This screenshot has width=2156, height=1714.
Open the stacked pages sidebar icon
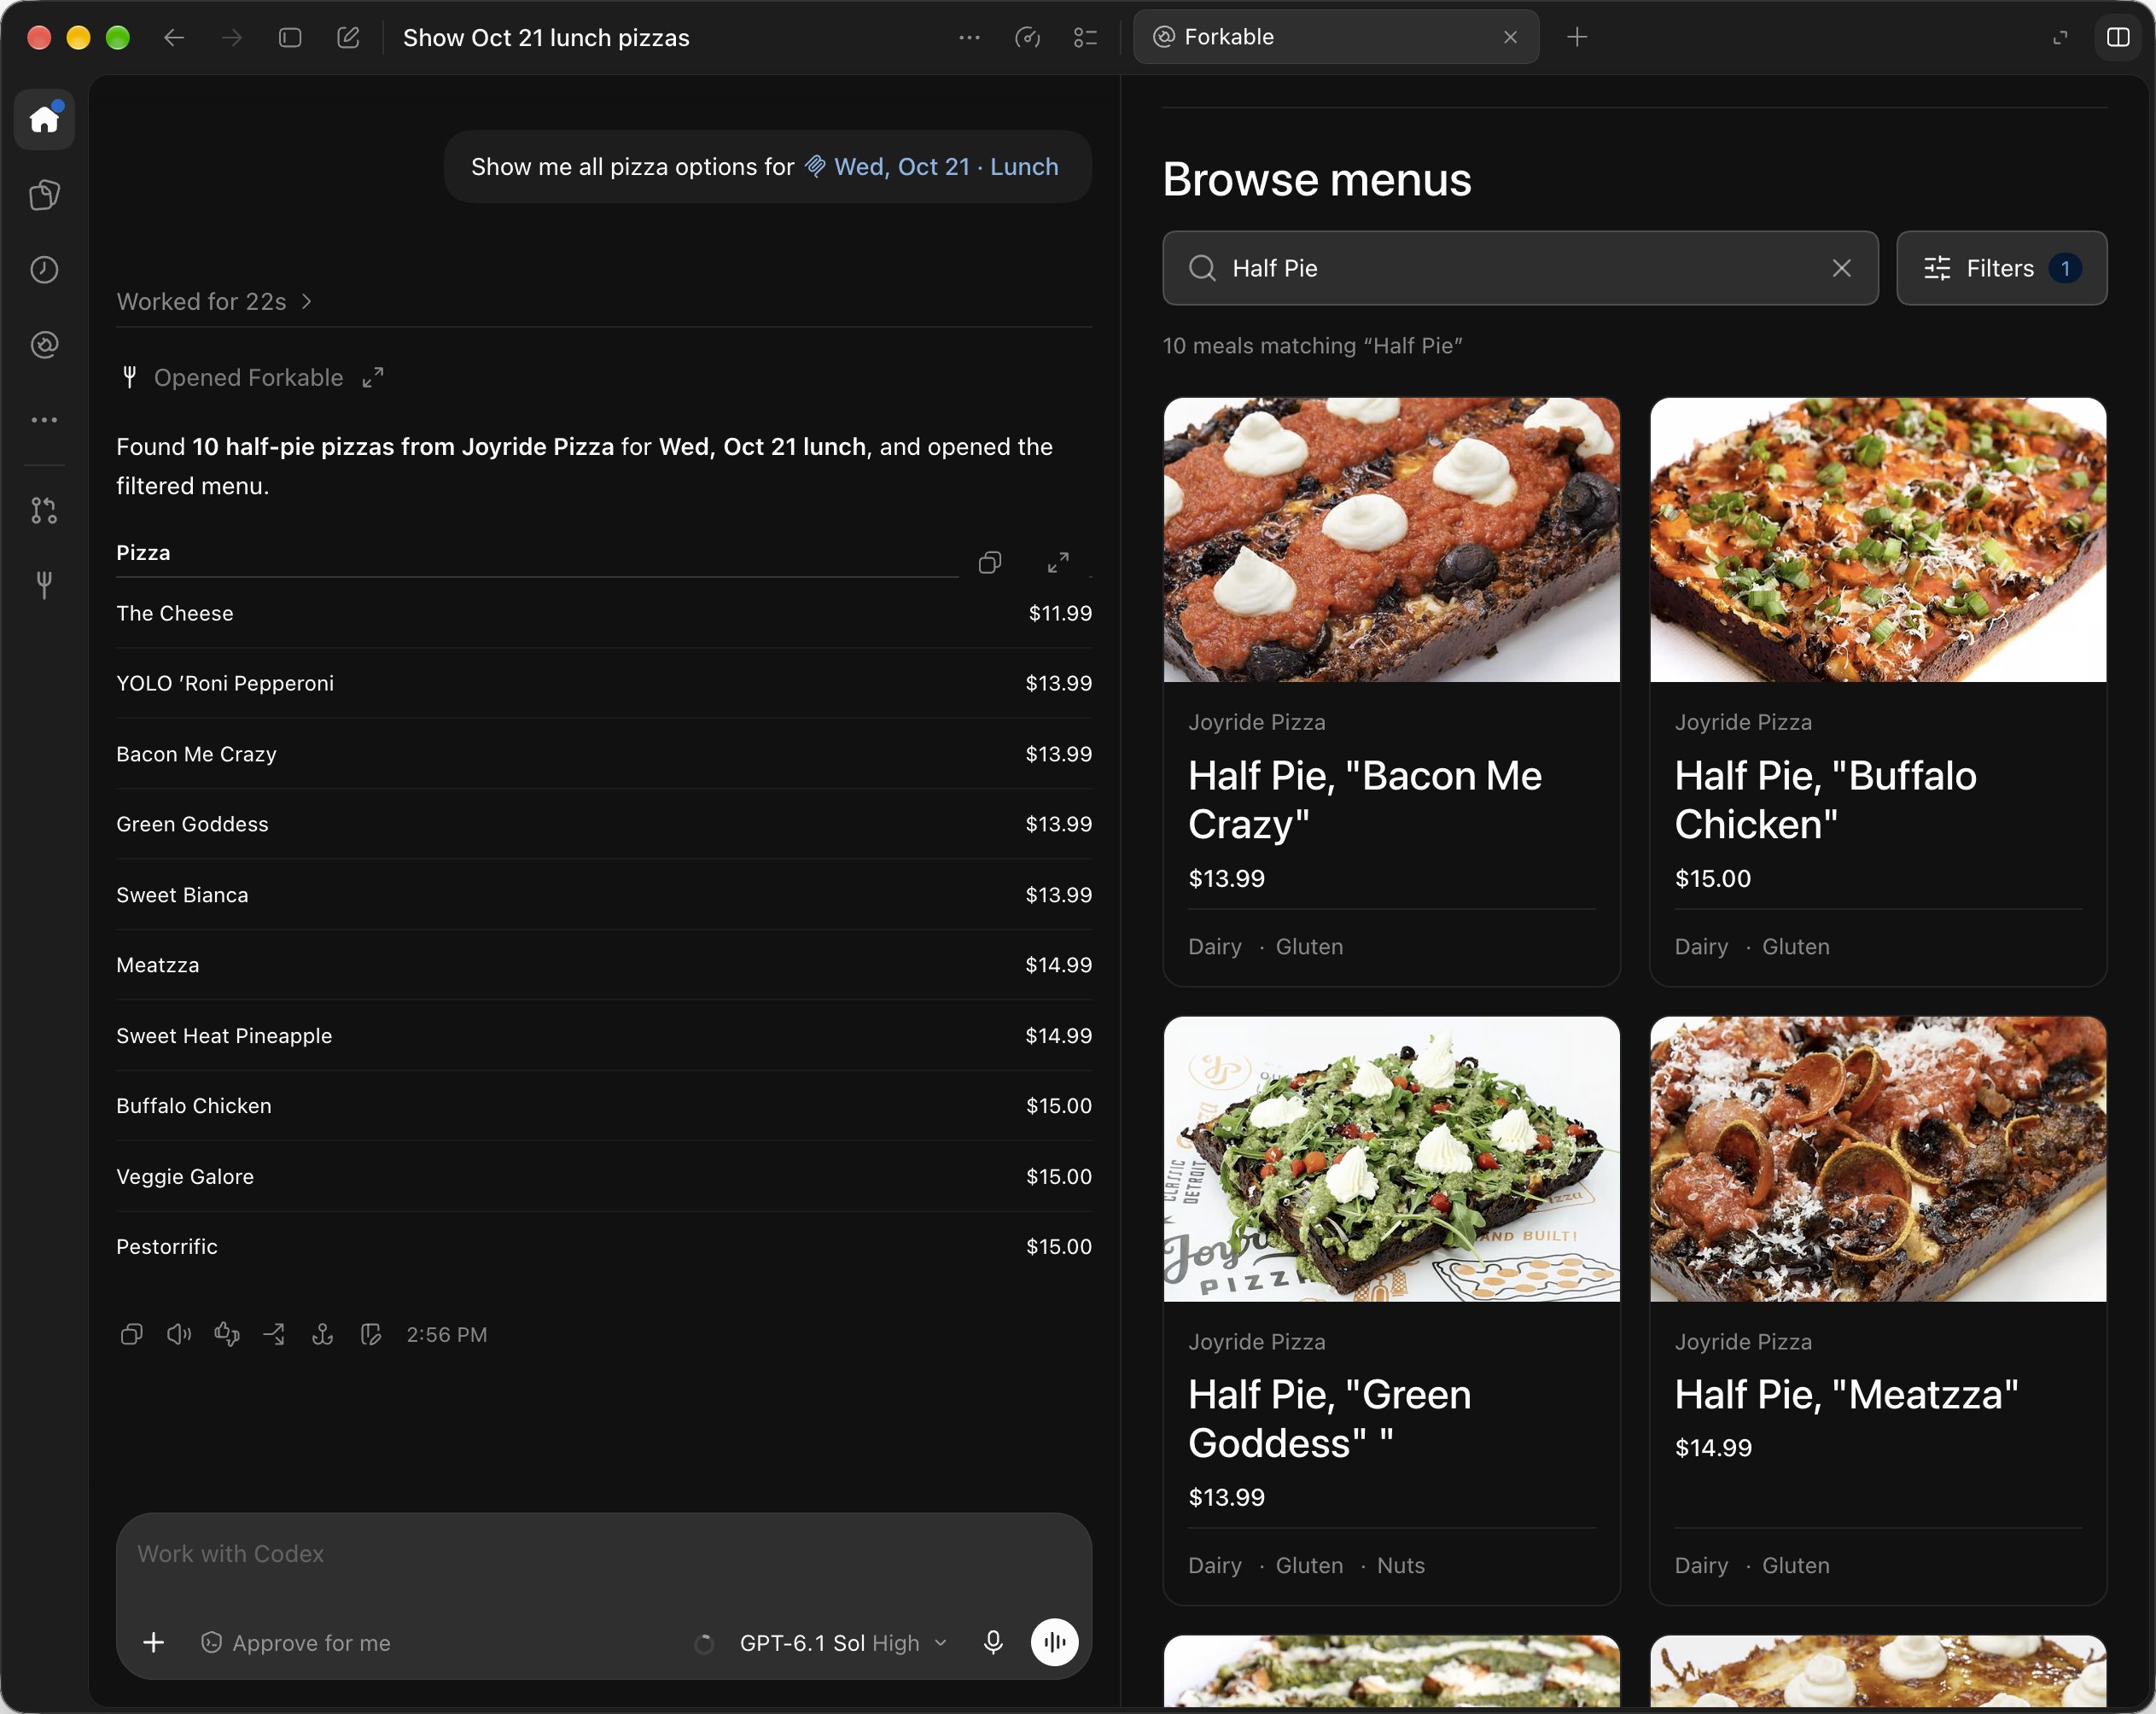[44, 194]
